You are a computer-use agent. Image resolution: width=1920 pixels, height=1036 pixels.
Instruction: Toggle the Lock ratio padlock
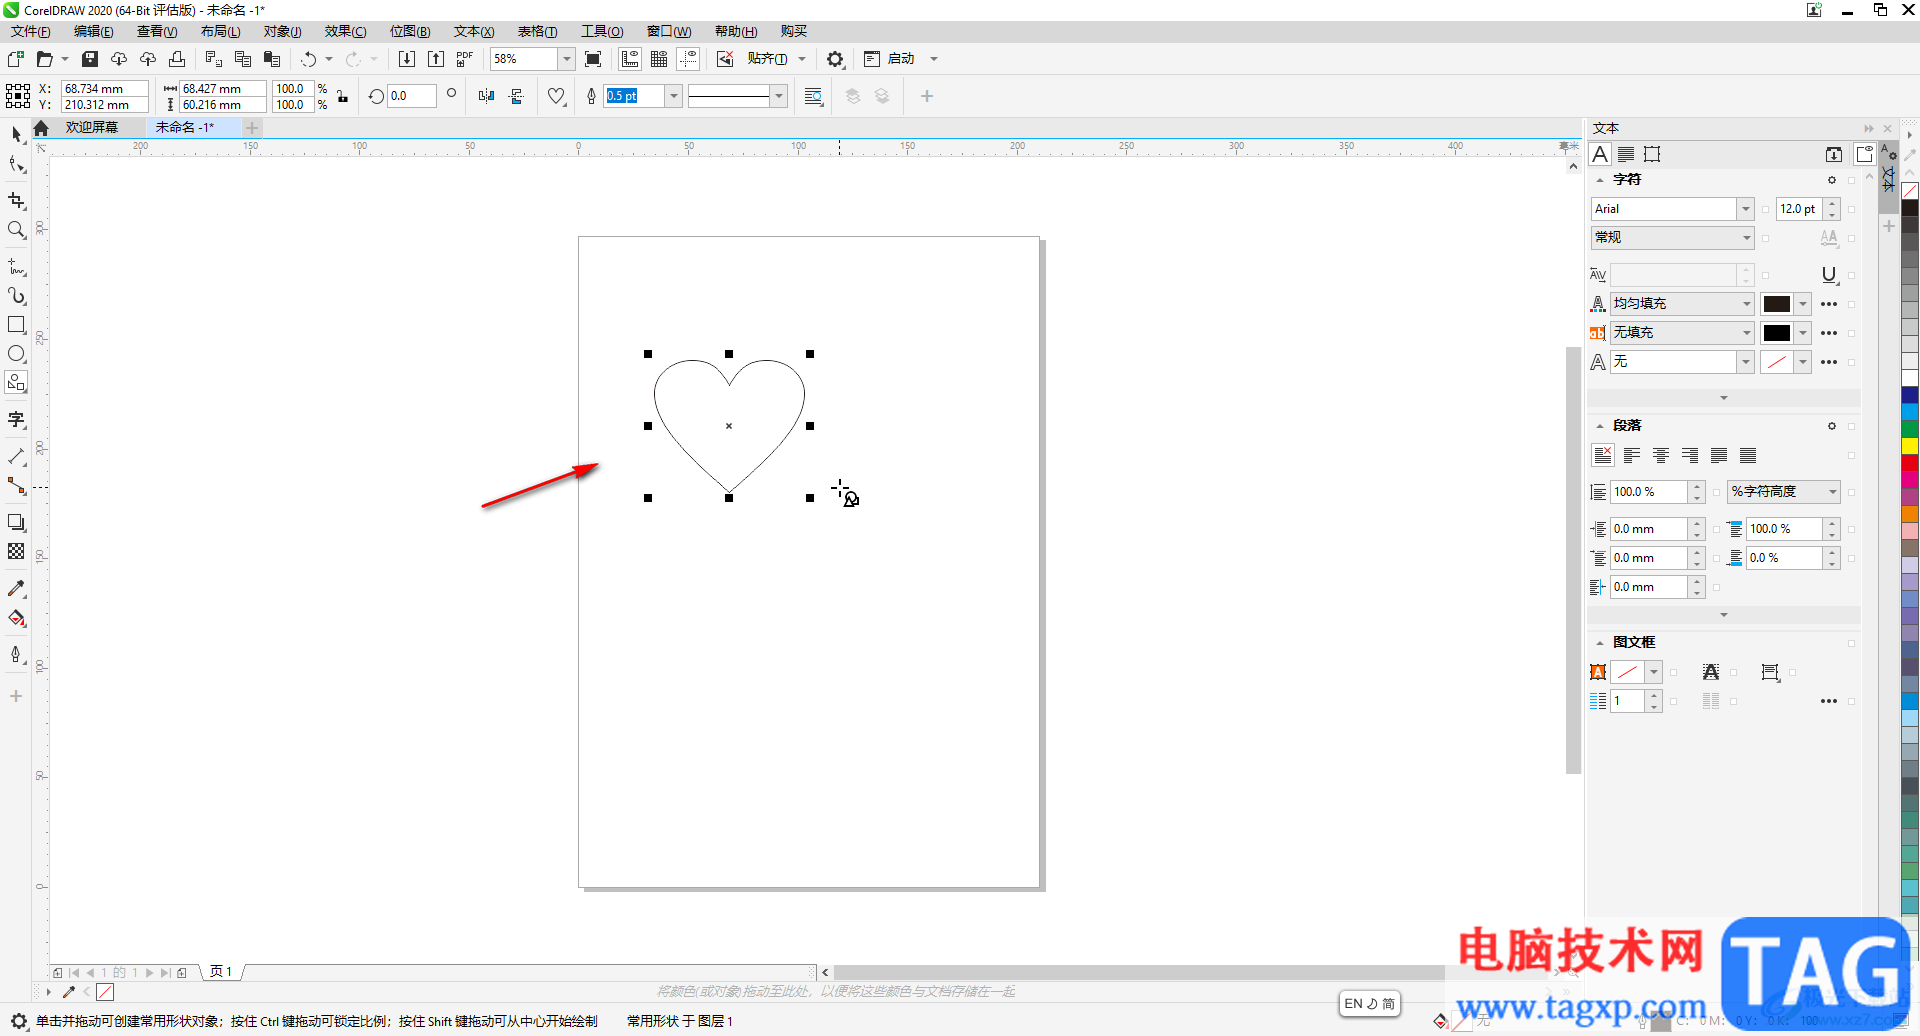point(342,96)
